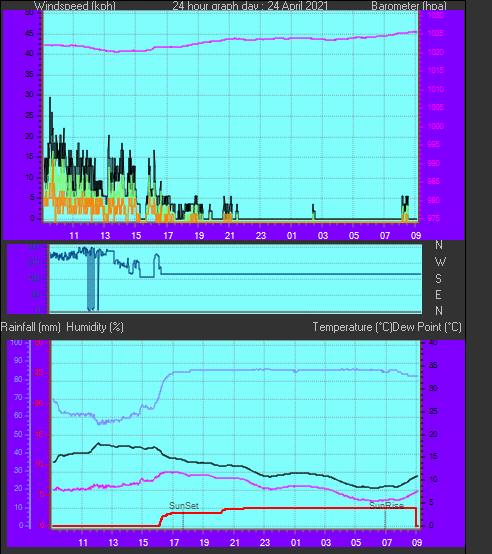Click the 'Rainfall (mm)' label
This screenshot has height=554, width=492.
pos(30,327)
